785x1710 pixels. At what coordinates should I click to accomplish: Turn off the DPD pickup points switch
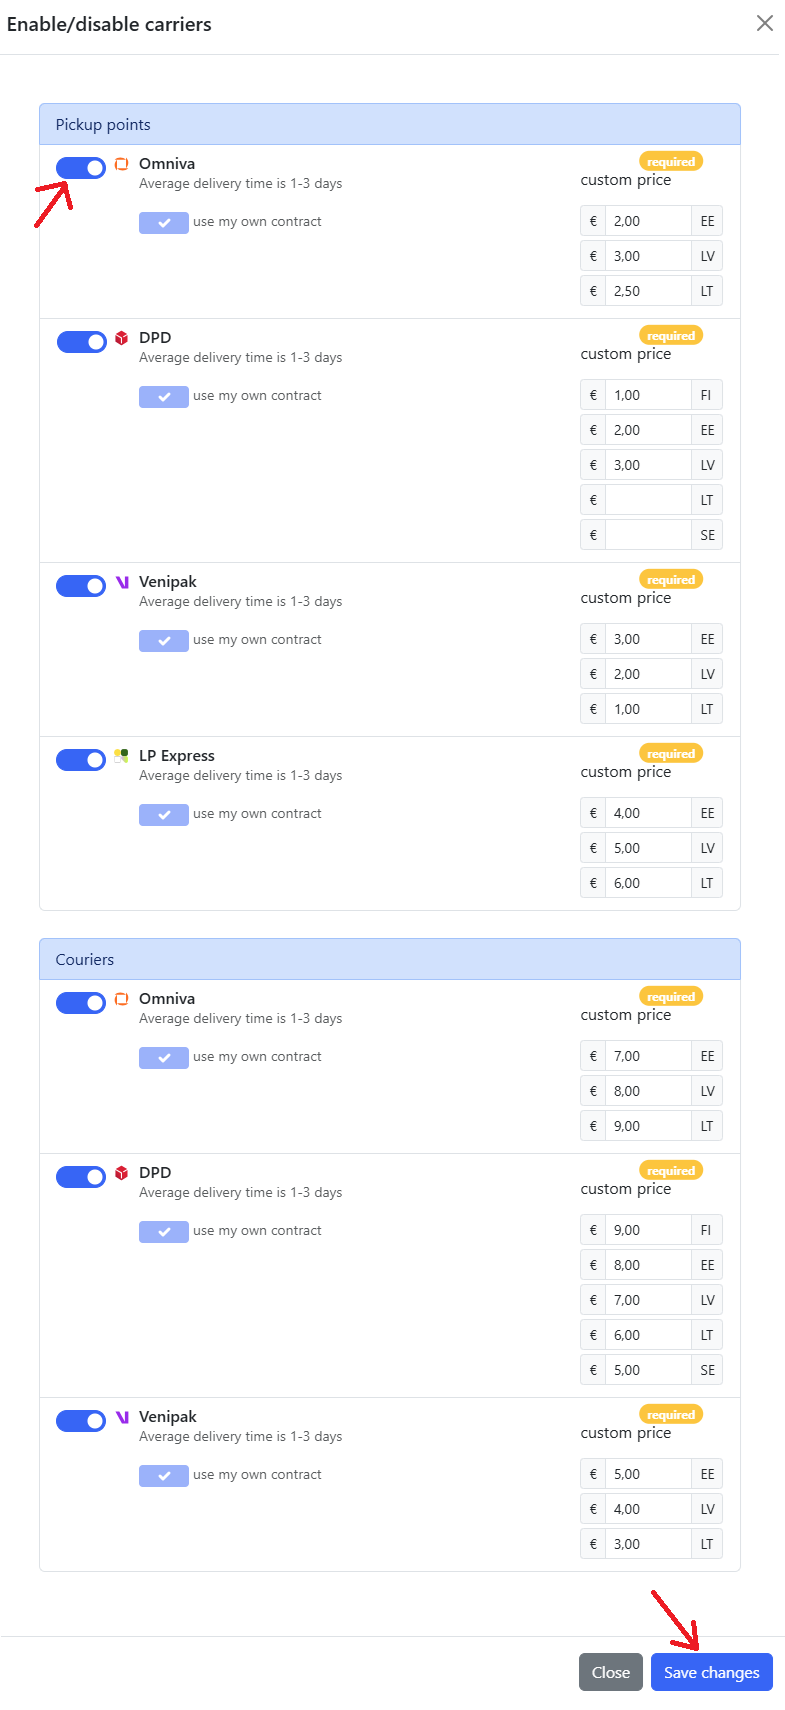coord(81,342)
